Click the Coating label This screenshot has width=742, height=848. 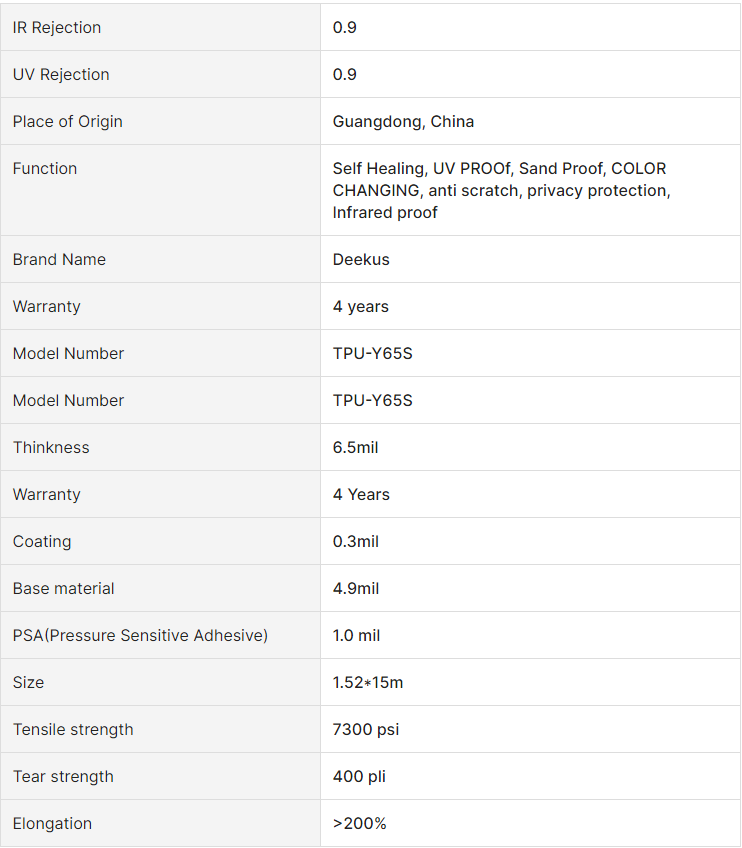42,542
